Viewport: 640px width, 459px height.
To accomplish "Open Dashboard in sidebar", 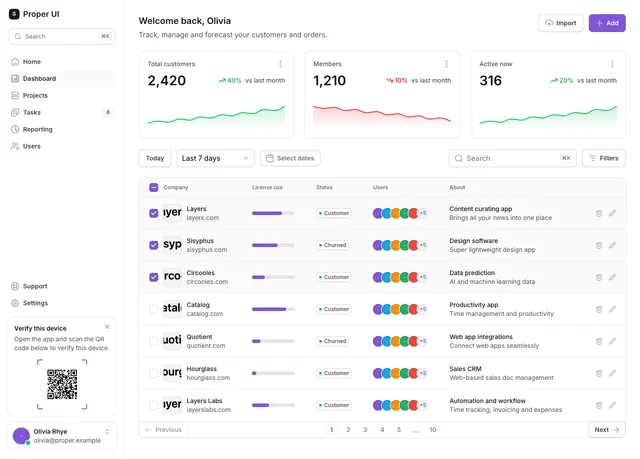I will point(62,78).
